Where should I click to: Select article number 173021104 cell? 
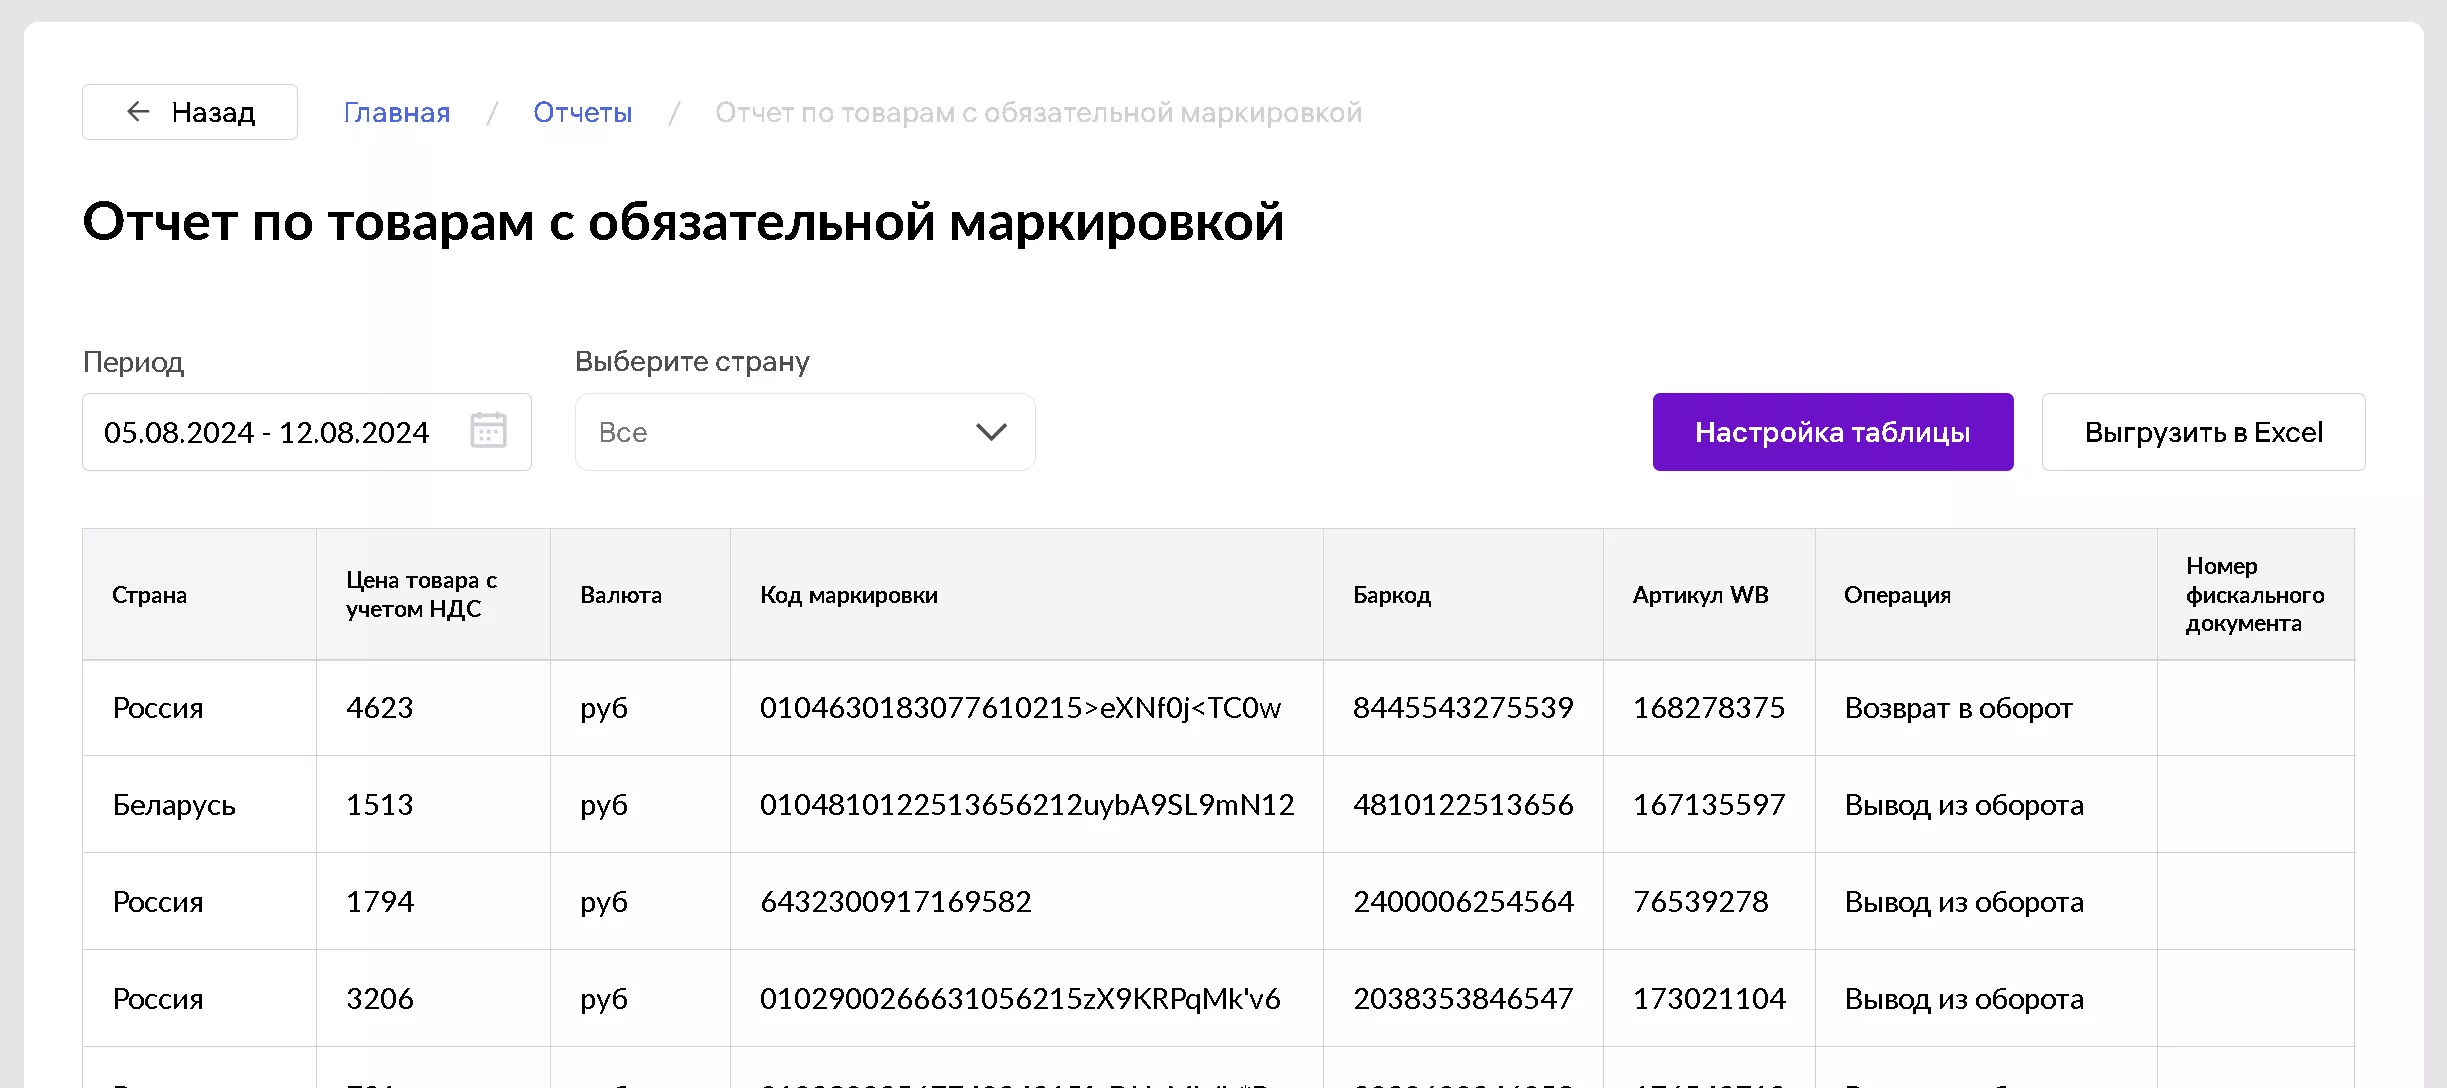click(x=1709, y=999)
